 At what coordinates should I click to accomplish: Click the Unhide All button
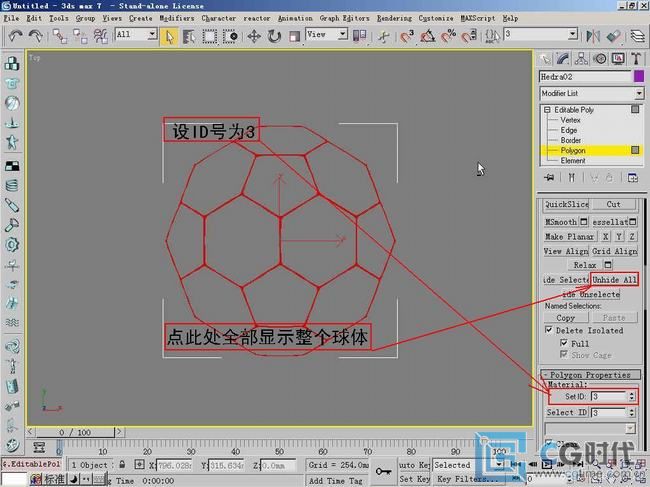click(614, 279)
